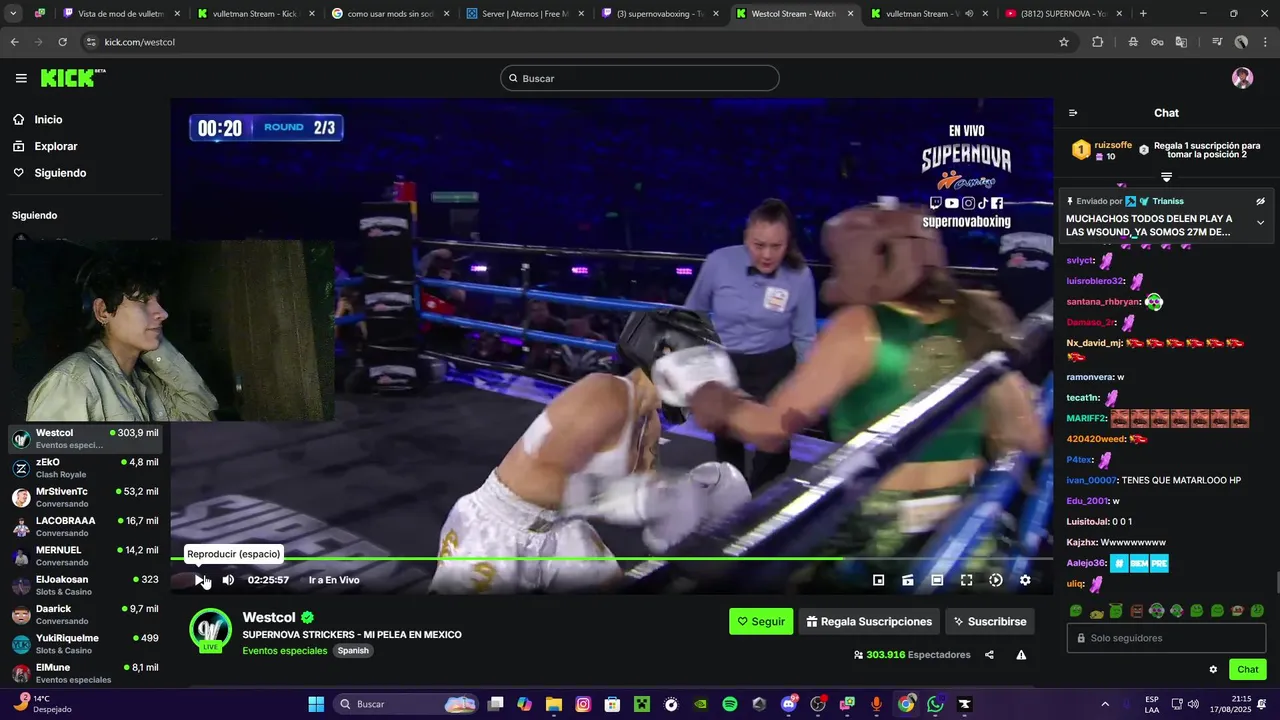This screenshot has height=720, width=1280.
Task: Click ruizsoffe in the gift leaderboard
Action: pyautogui.click(x=1113, y=145)
